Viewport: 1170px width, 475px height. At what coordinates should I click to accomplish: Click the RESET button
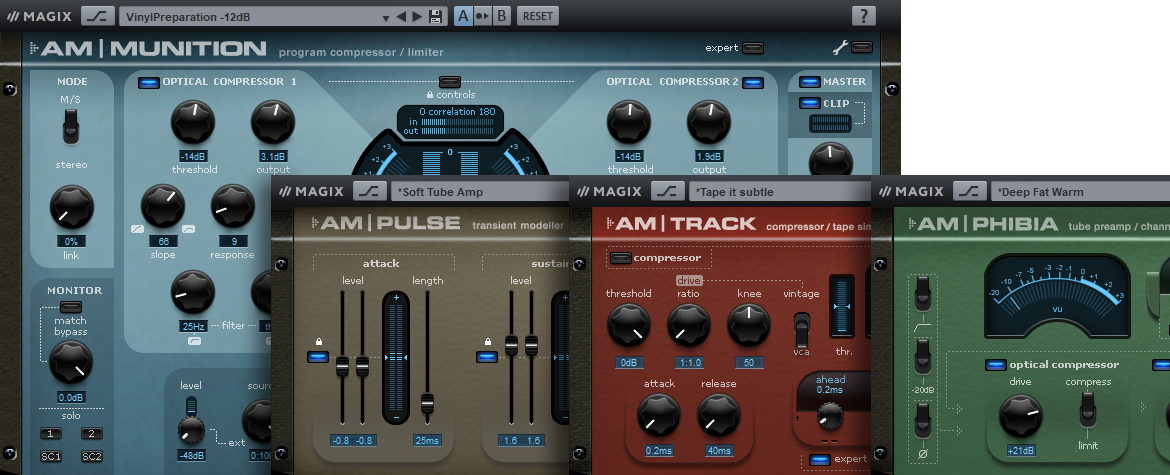538,16
